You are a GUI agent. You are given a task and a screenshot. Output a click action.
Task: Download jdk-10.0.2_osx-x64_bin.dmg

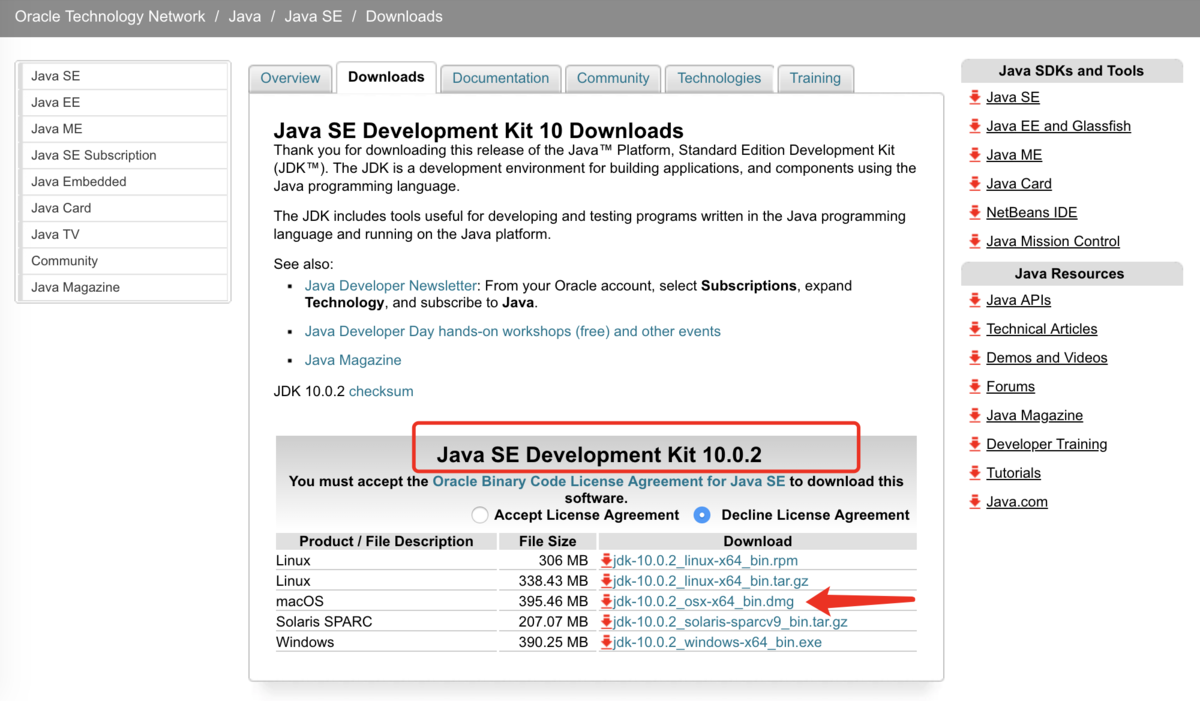pyautogui.click(x=703, y=601)
